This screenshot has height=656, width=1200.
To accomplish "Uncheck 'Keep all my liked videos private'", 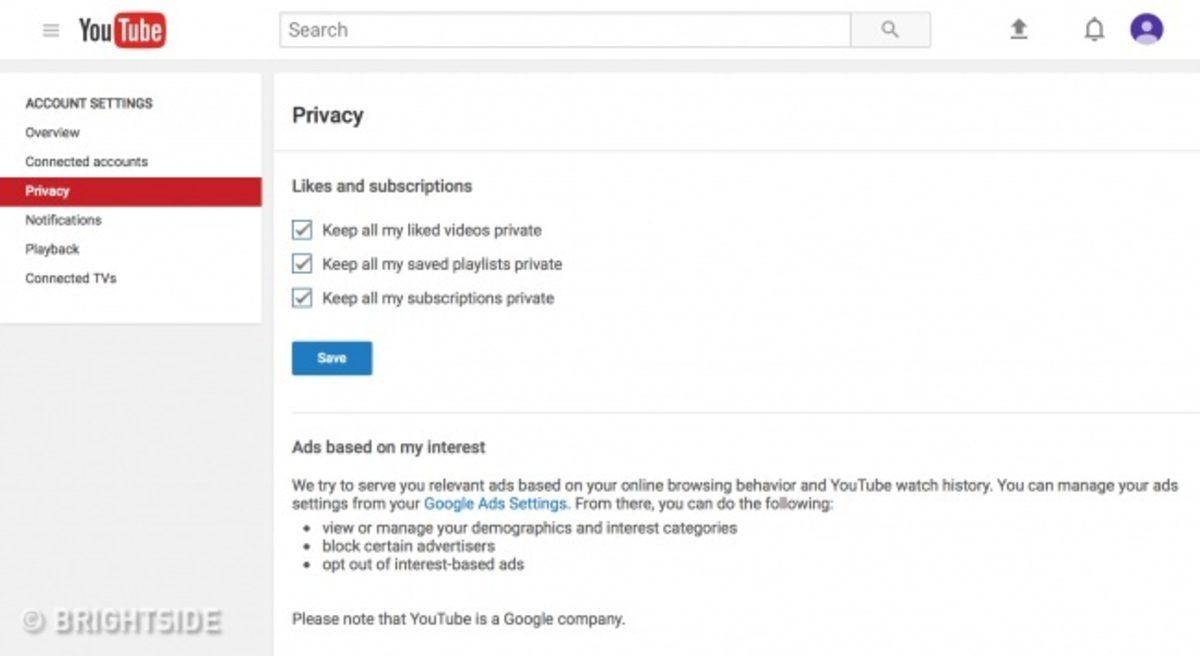I will [x=301, y=230].
